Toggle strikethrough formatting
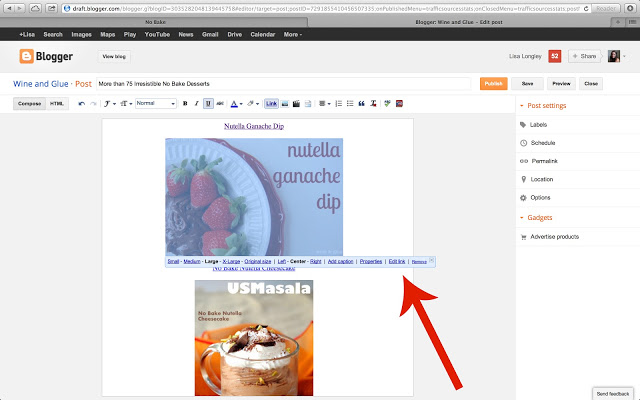Viewport: 640px width, 400px height. 220,104
